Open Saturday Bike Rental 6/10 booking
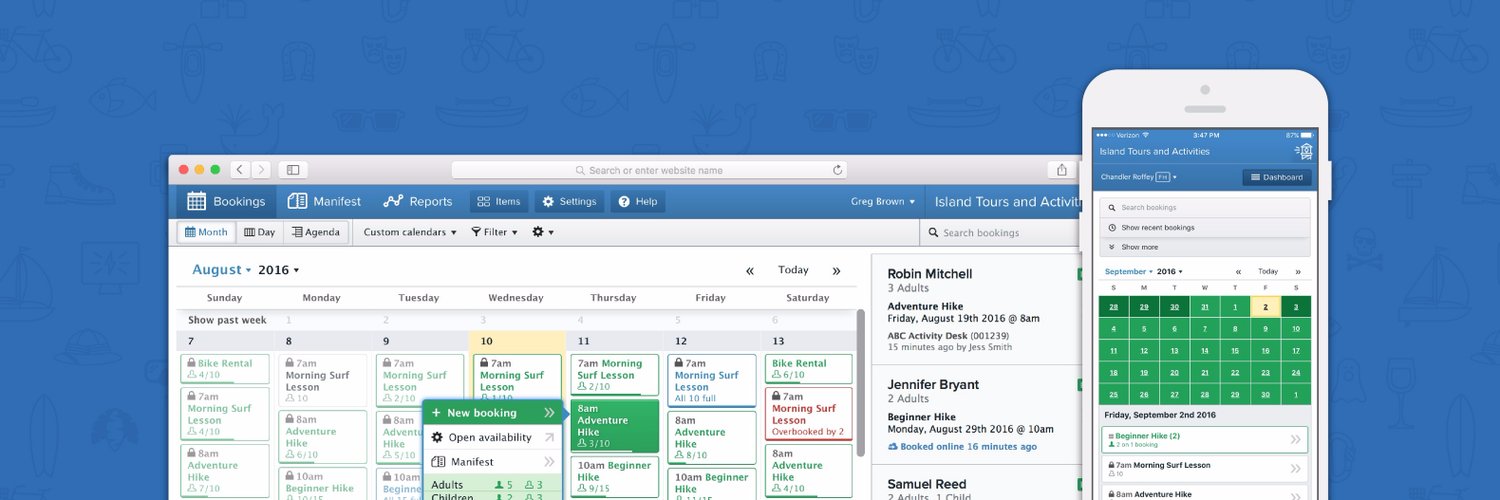This screenshot has width=1500, height=500. (x=809, y=369)
